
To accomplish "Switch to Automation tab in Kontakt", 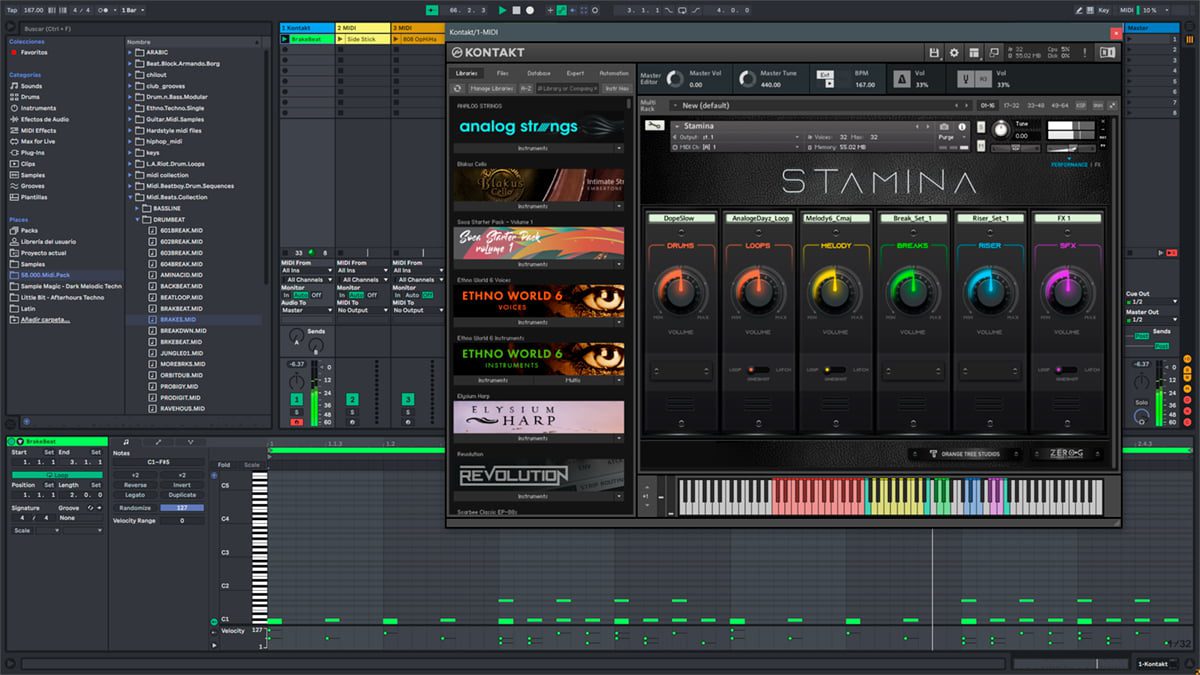I will point(613,73).
